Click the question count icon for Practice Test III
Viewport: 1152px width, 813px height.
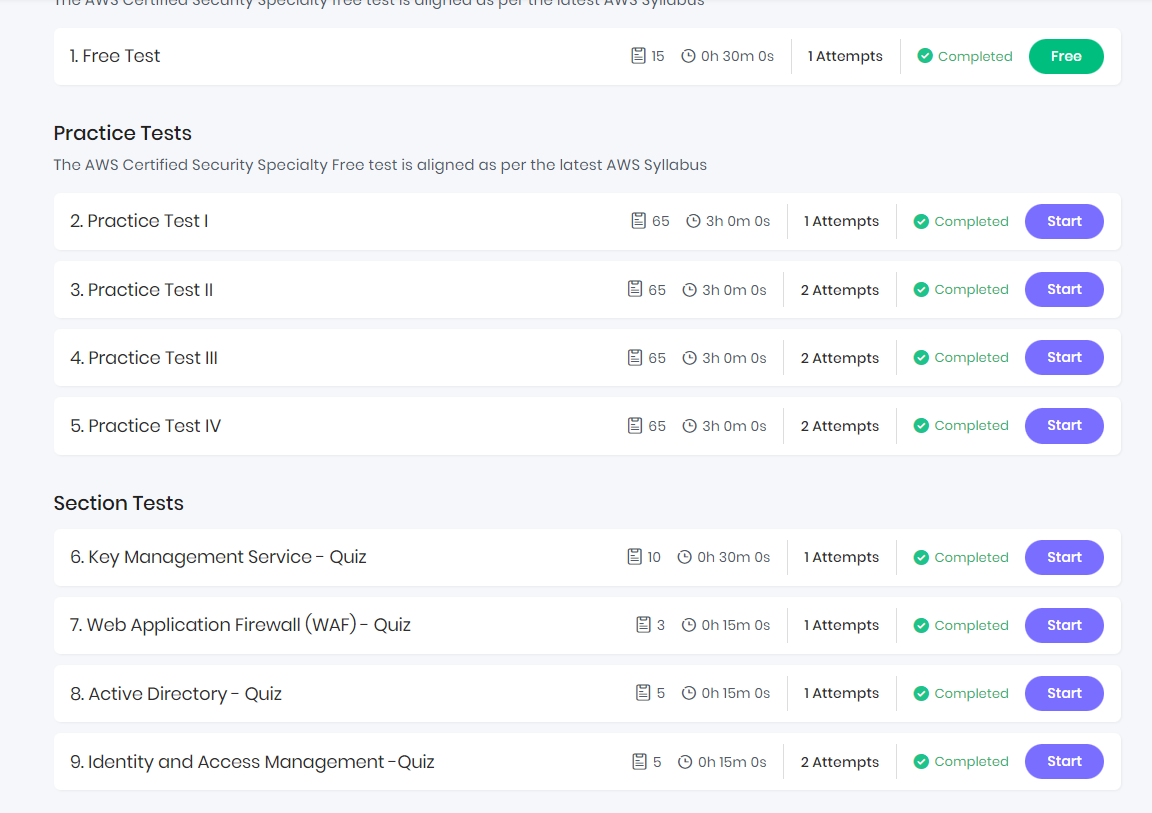coord(635,358)
